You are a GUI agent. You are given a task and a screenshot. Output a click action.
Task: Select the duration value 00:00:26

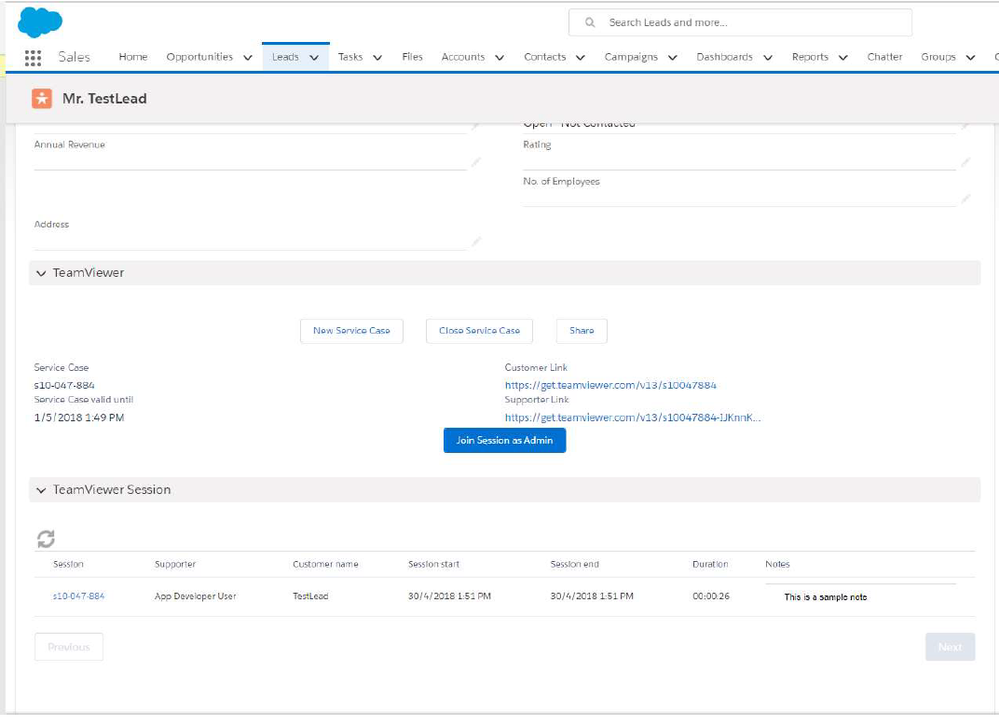click(x=711, y=596)
